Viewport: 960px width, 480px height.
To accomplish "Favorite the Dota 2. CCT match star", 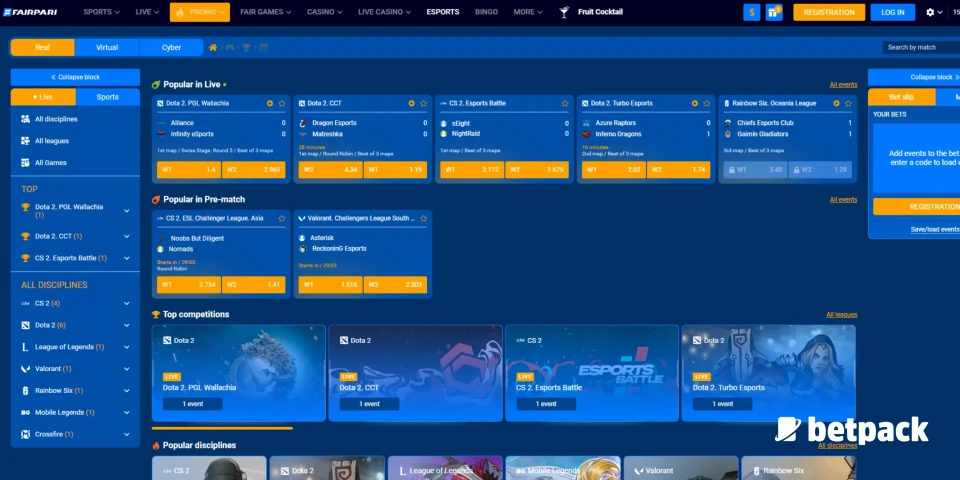I will [423, 103].
